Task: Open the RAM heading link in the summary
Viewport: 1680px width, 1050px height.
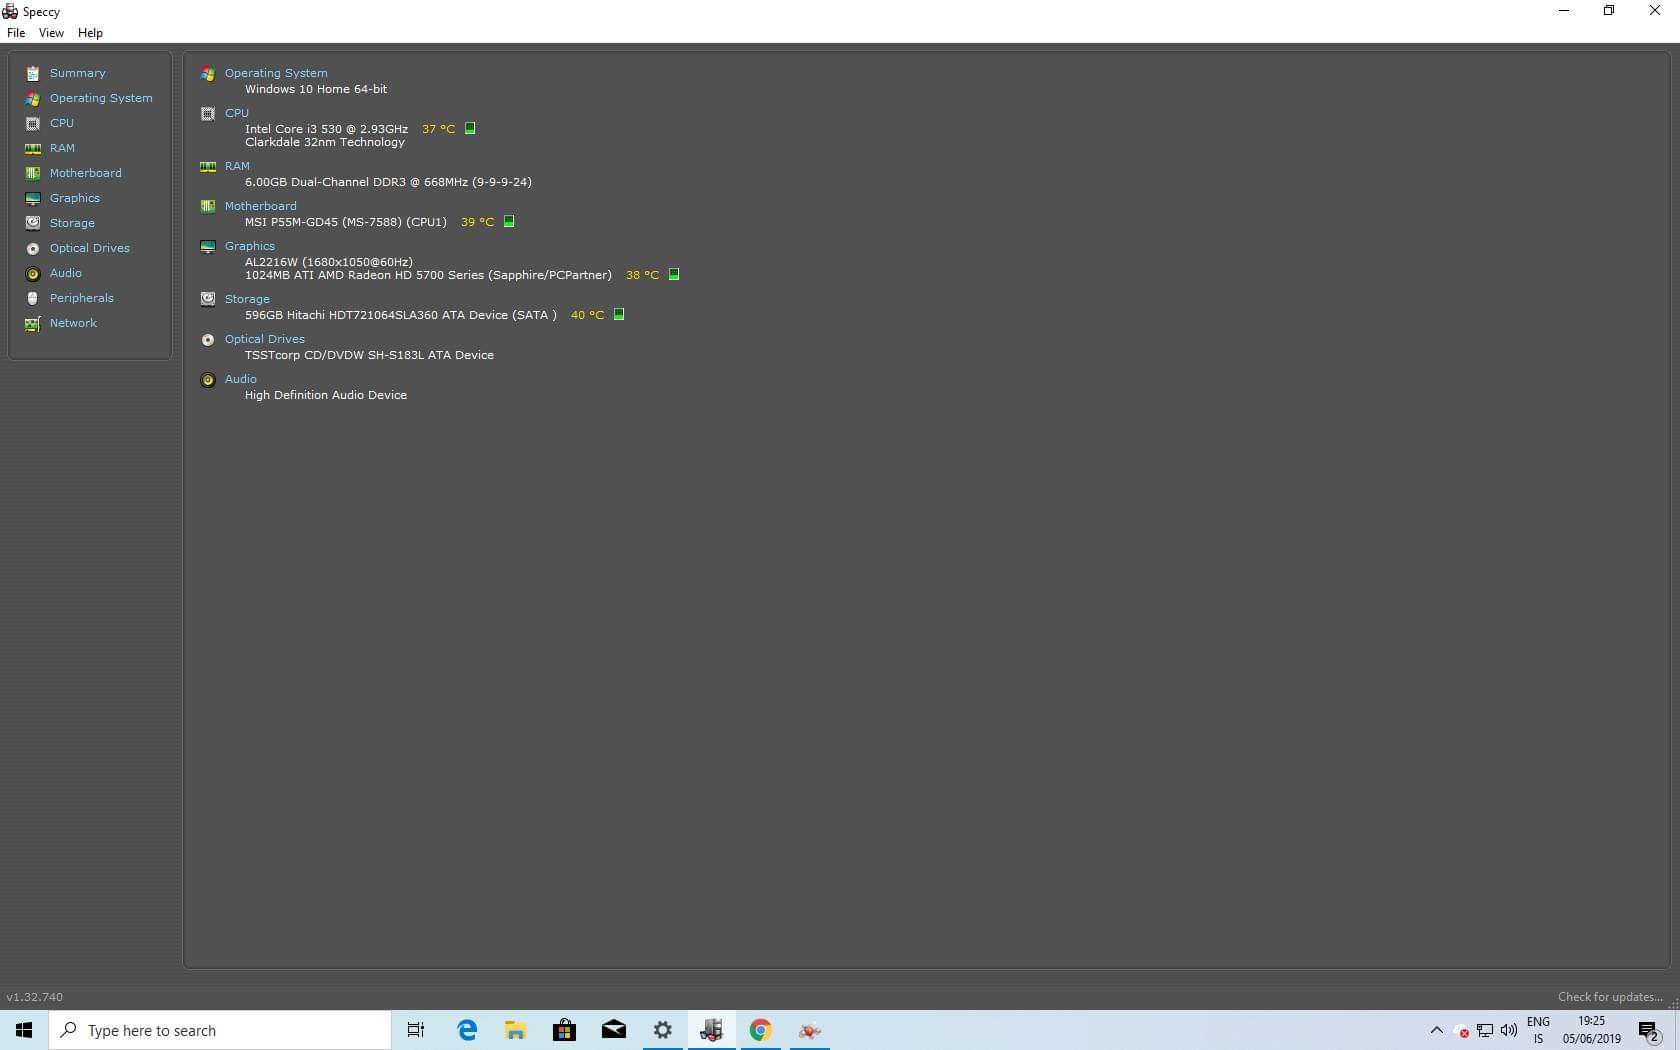Action: (237, 166)
